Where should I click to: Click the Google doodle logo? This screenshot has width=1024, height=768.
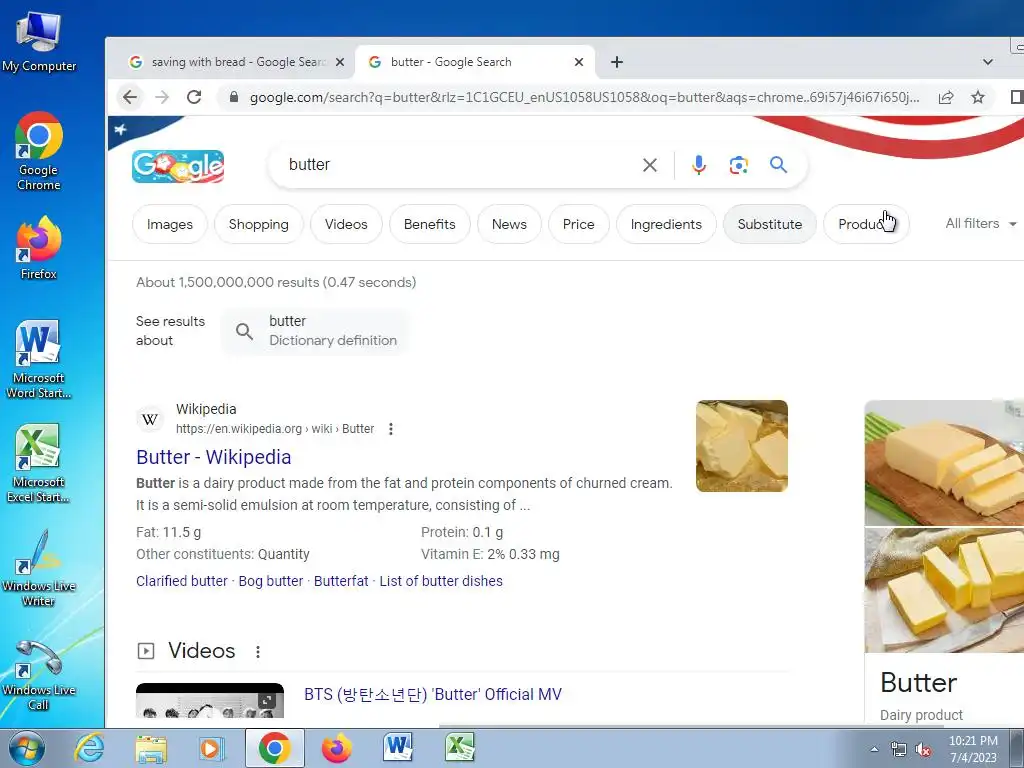(178, 166)
